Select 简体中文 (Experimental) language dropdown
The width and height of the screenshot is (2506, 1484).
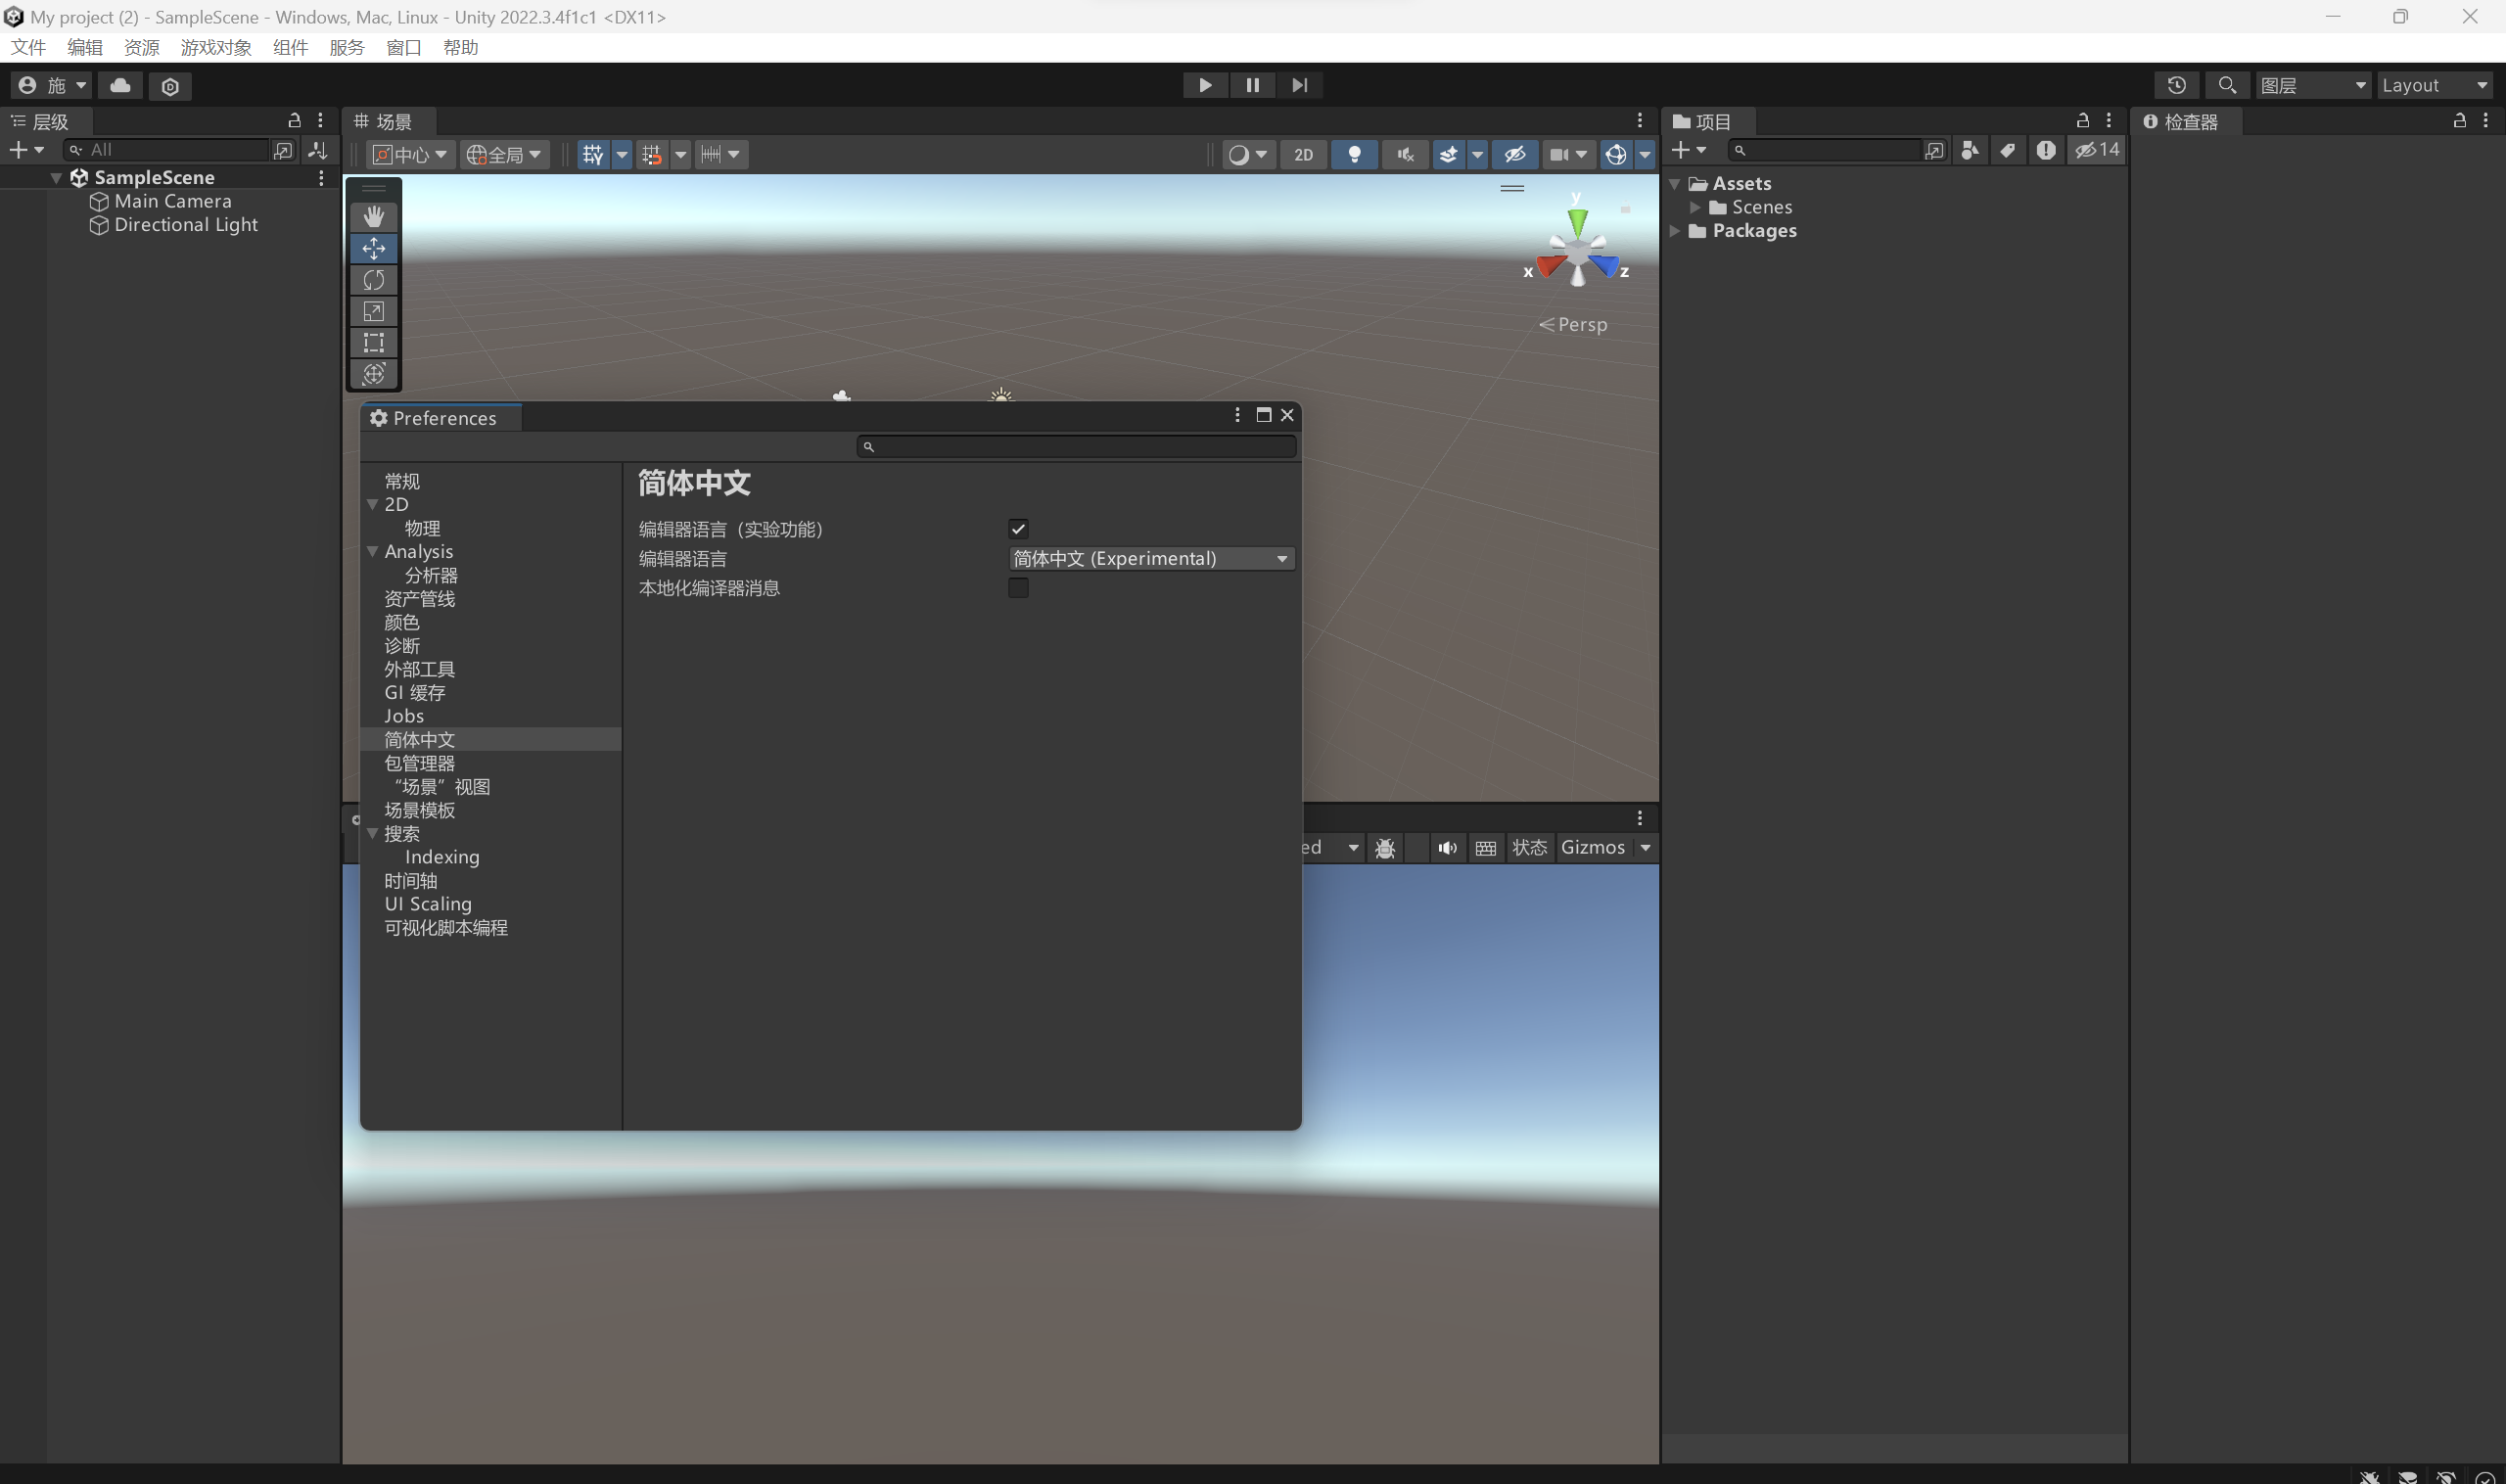point(1148,558)
